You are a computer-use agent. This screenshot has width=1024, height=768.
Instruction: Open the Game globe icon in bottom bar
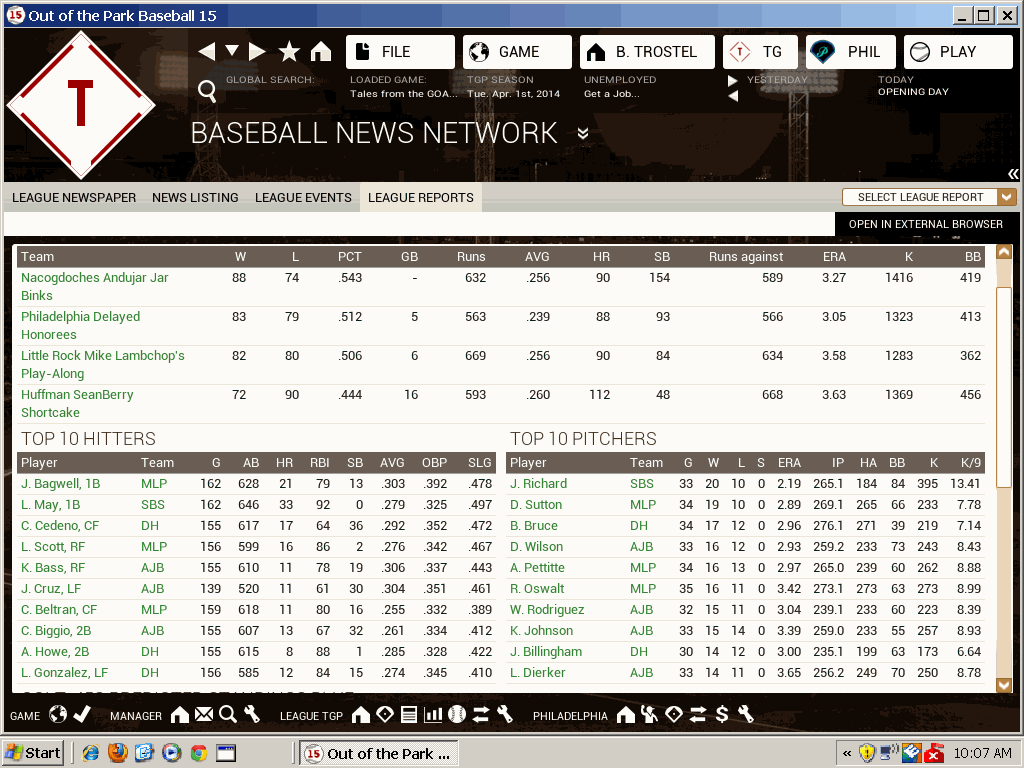[x=58, y=714]
